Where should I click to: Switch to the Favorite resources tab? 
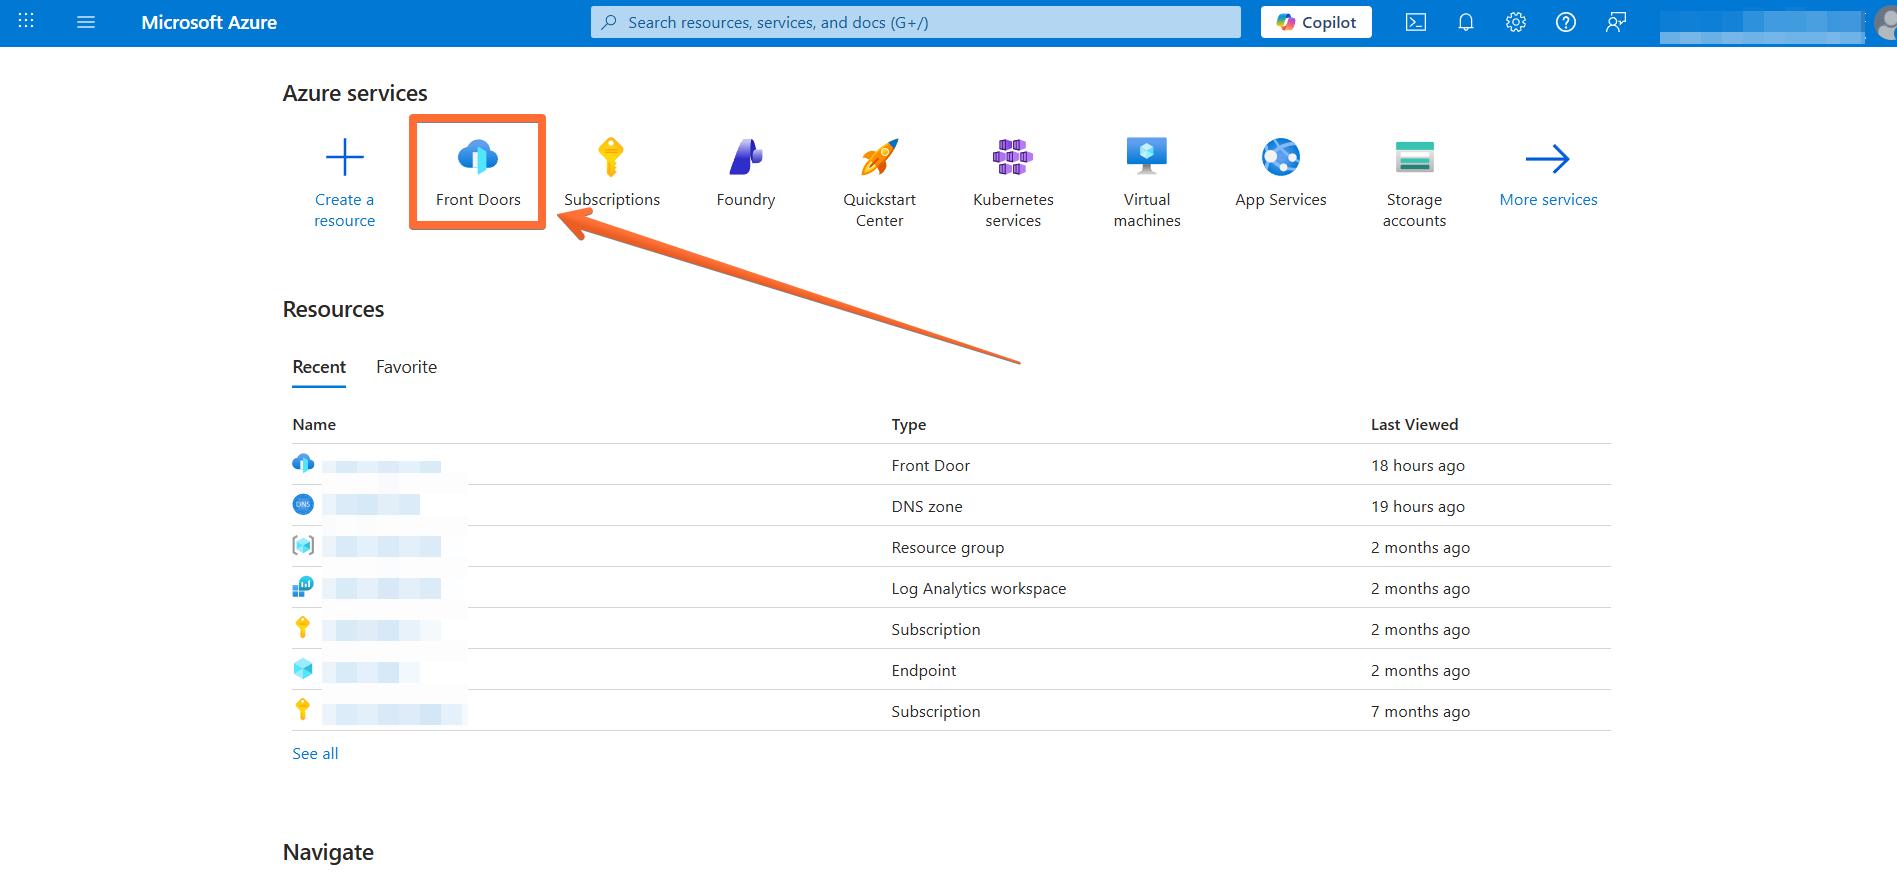(x=406, y=367)
